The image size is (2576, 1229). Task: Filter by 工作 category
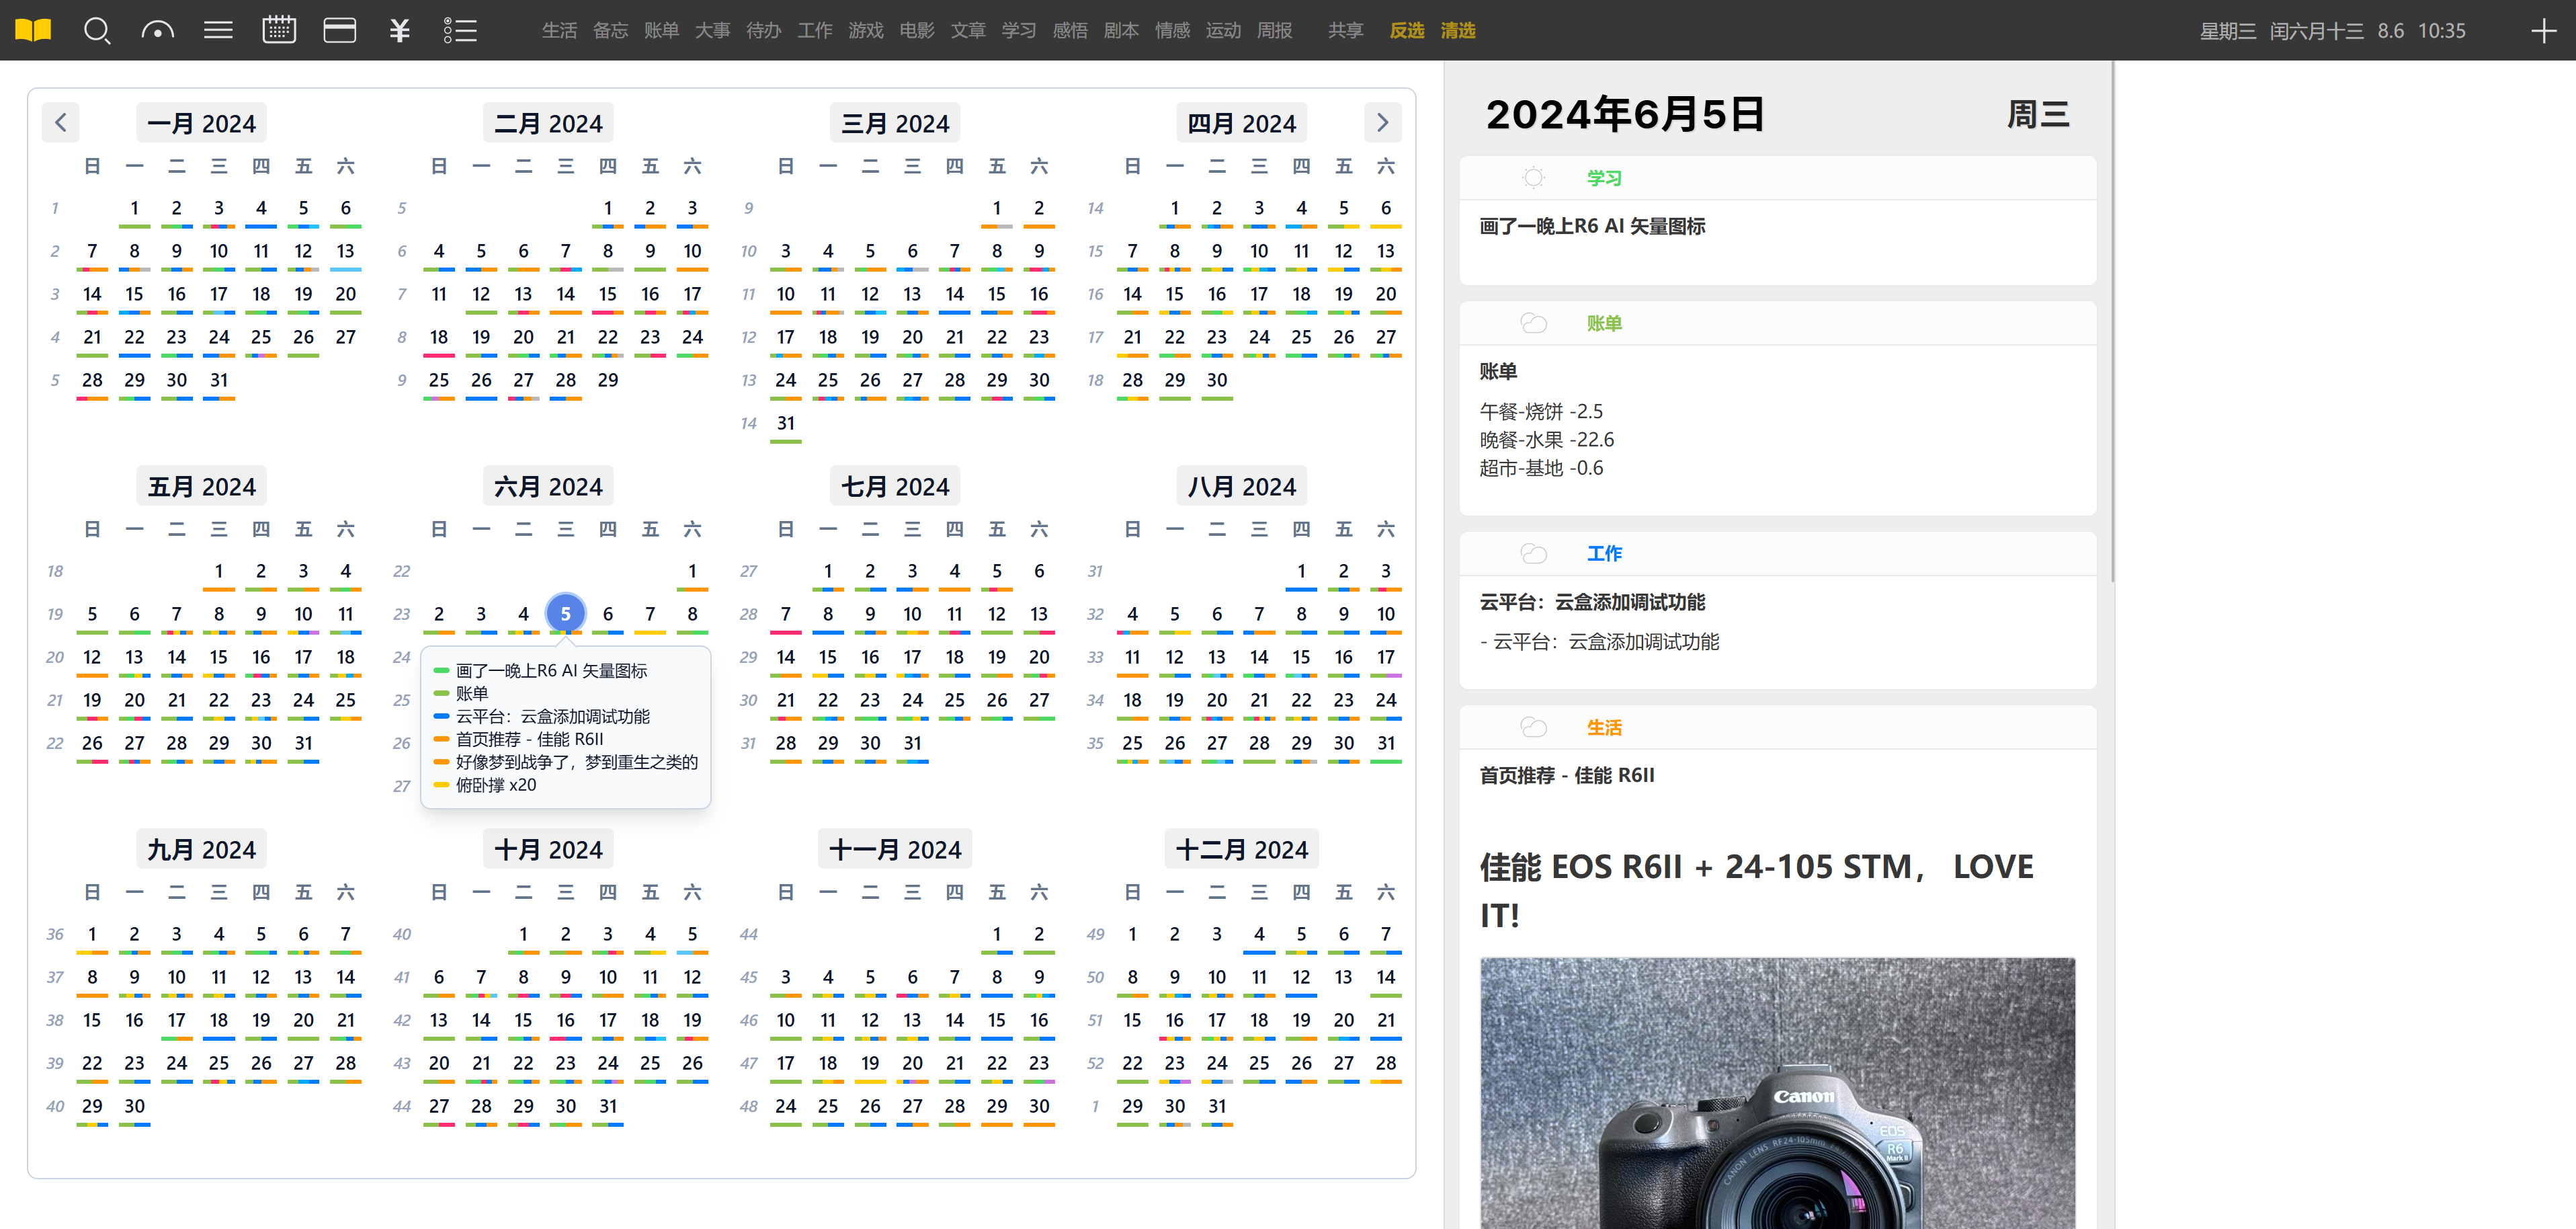814,30
